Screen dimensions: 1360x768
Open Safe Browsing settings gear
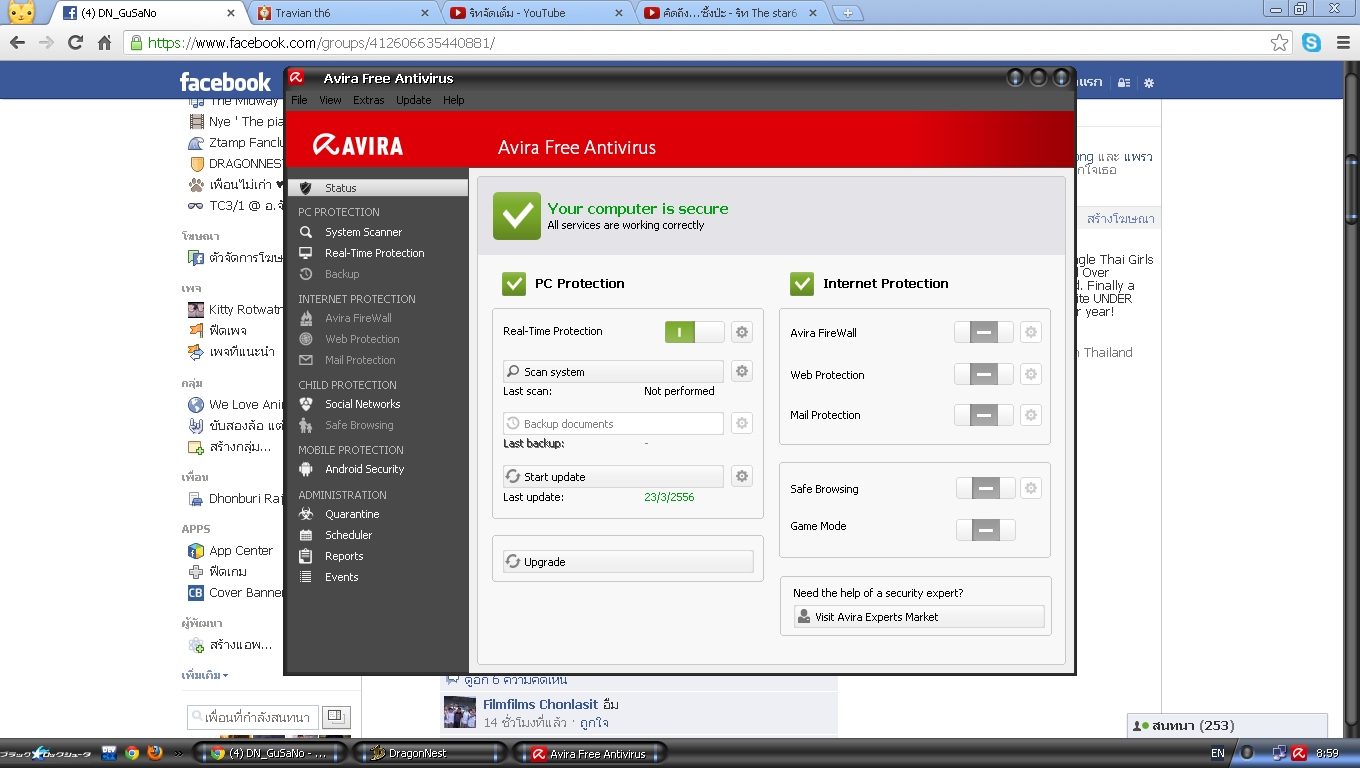click(1031, 489)
